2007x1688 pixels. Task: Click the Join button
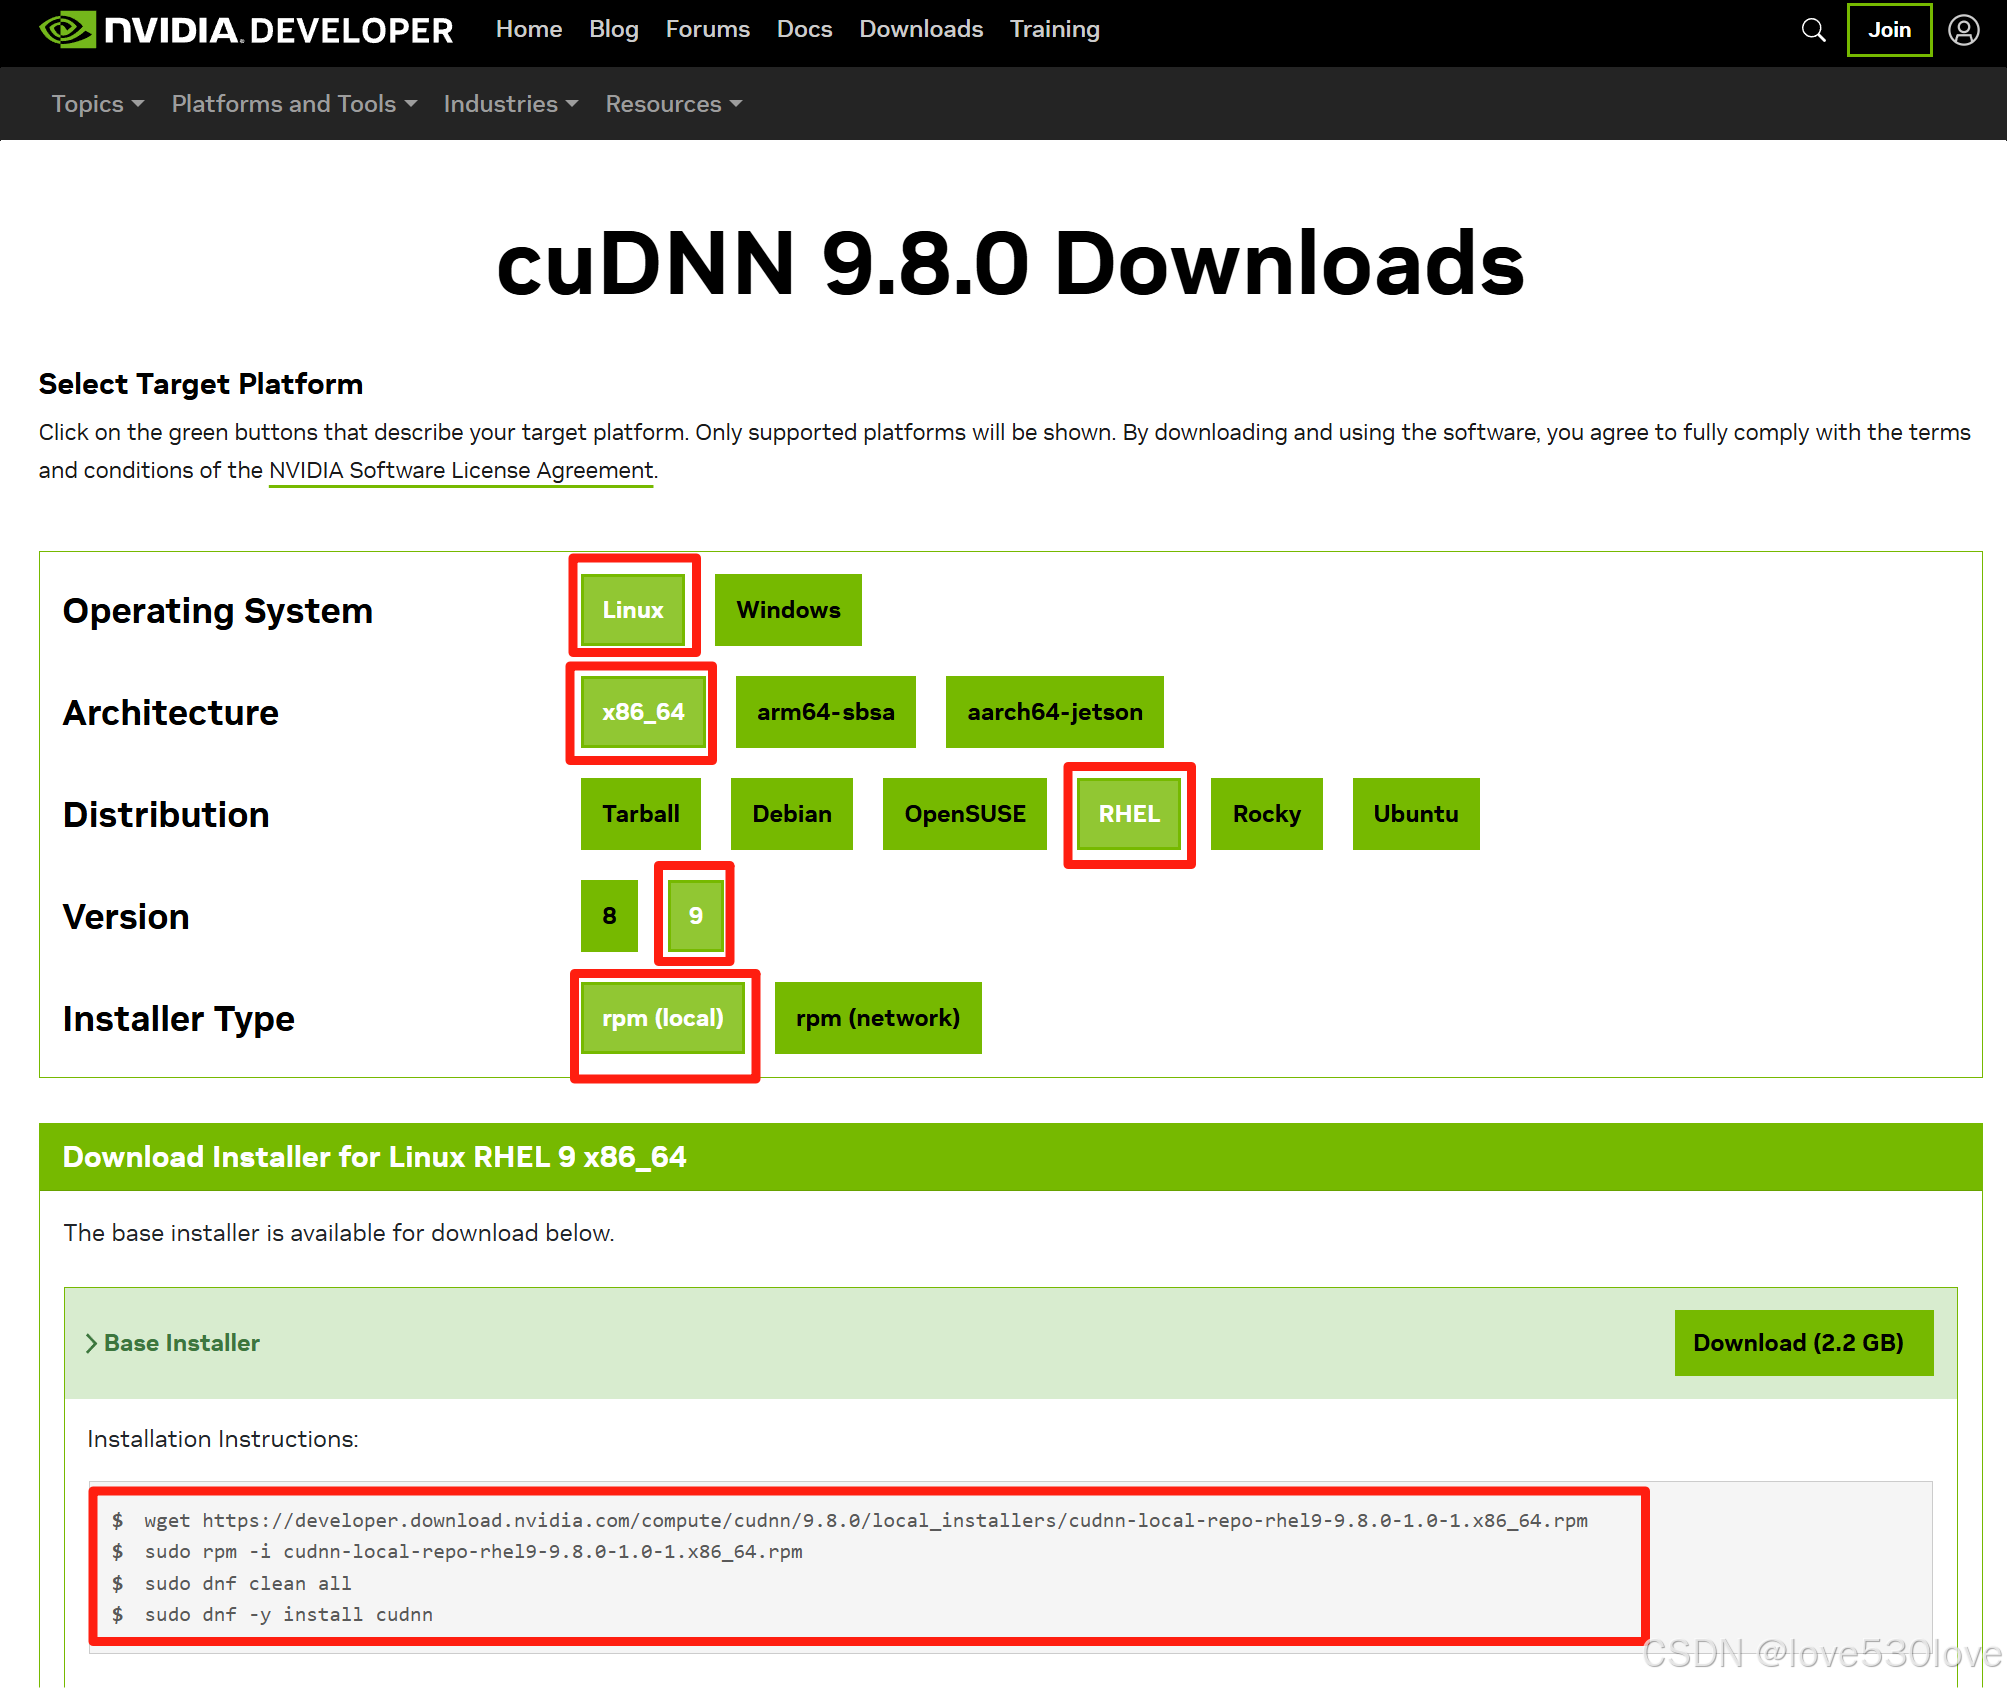click(1888, 30)
